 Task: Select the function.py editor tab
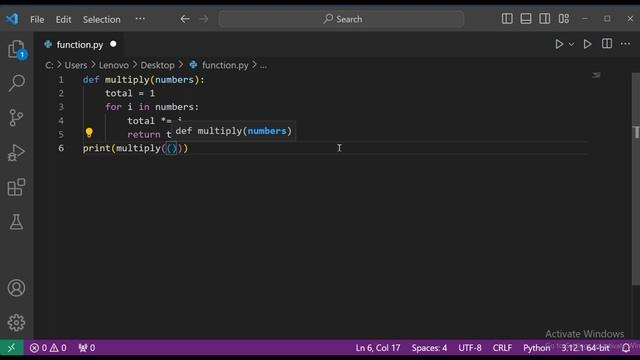(x=80, y=44)
